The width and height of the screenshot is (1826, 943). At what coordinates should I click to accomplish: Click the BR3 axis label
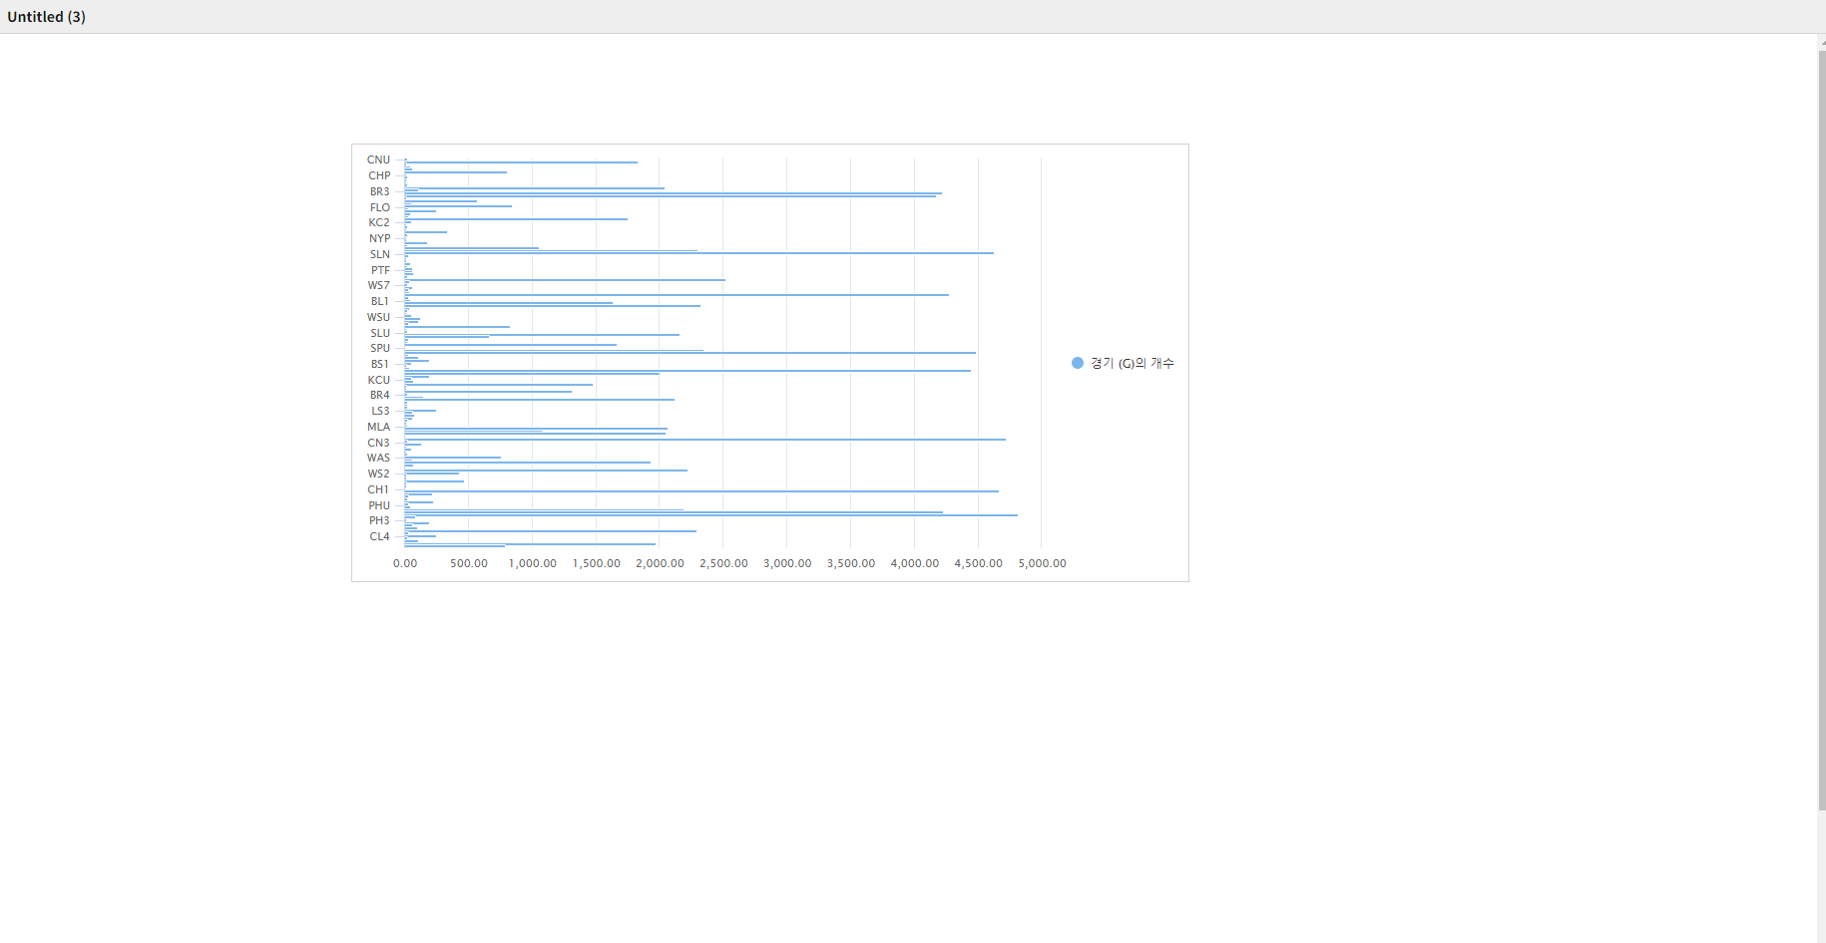tap(379, 192)
